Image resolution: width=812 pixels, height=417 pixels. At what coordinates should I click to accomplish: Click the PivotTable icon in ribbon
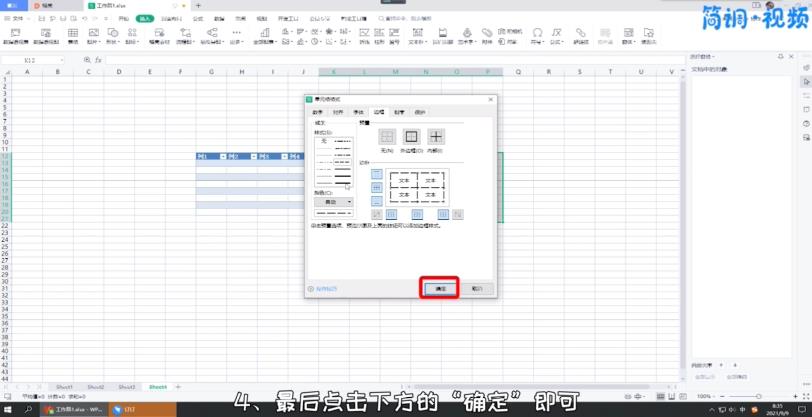[x=17, y=34]
